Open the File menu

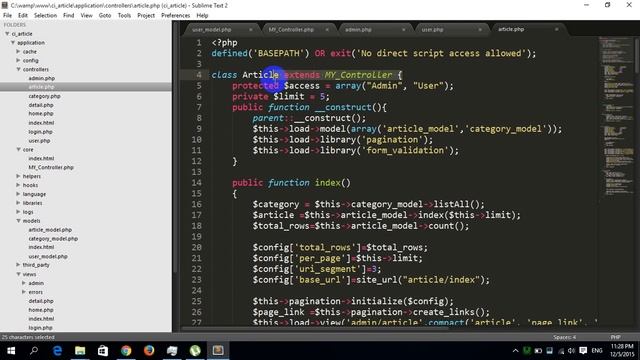[7, 16]
